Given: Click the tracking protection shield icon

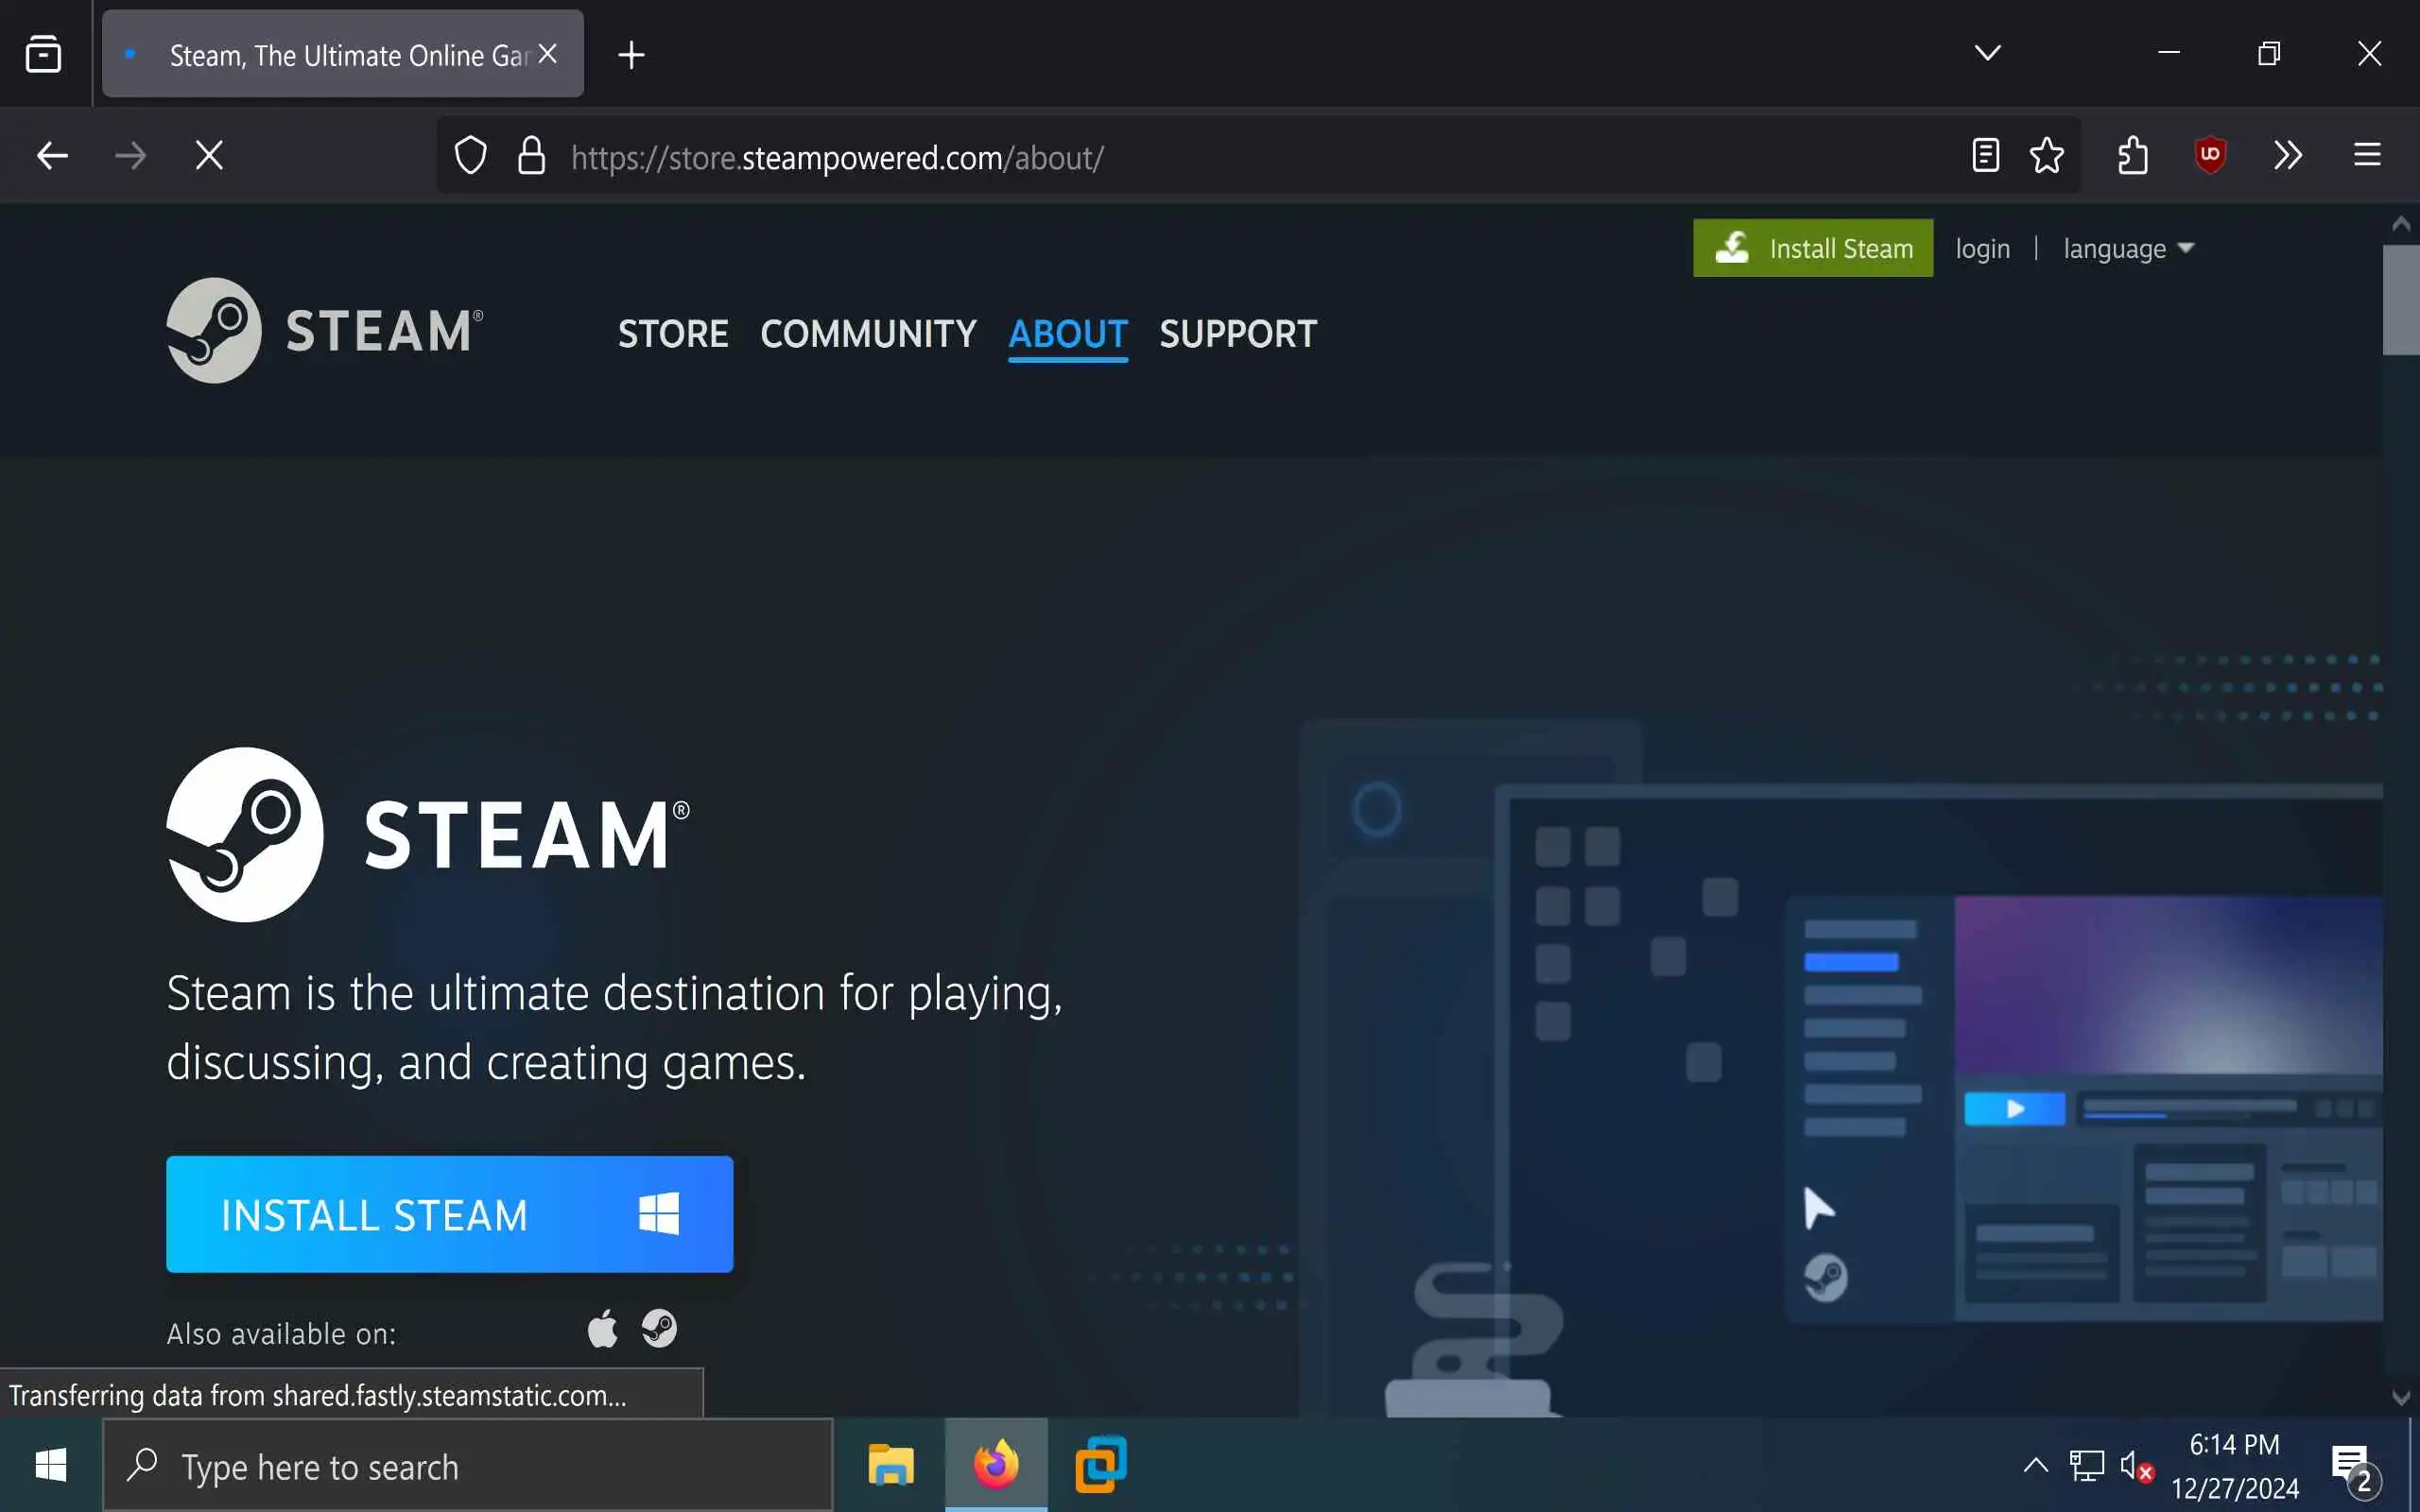Looking at the screenshot, I should click(470, 156).
